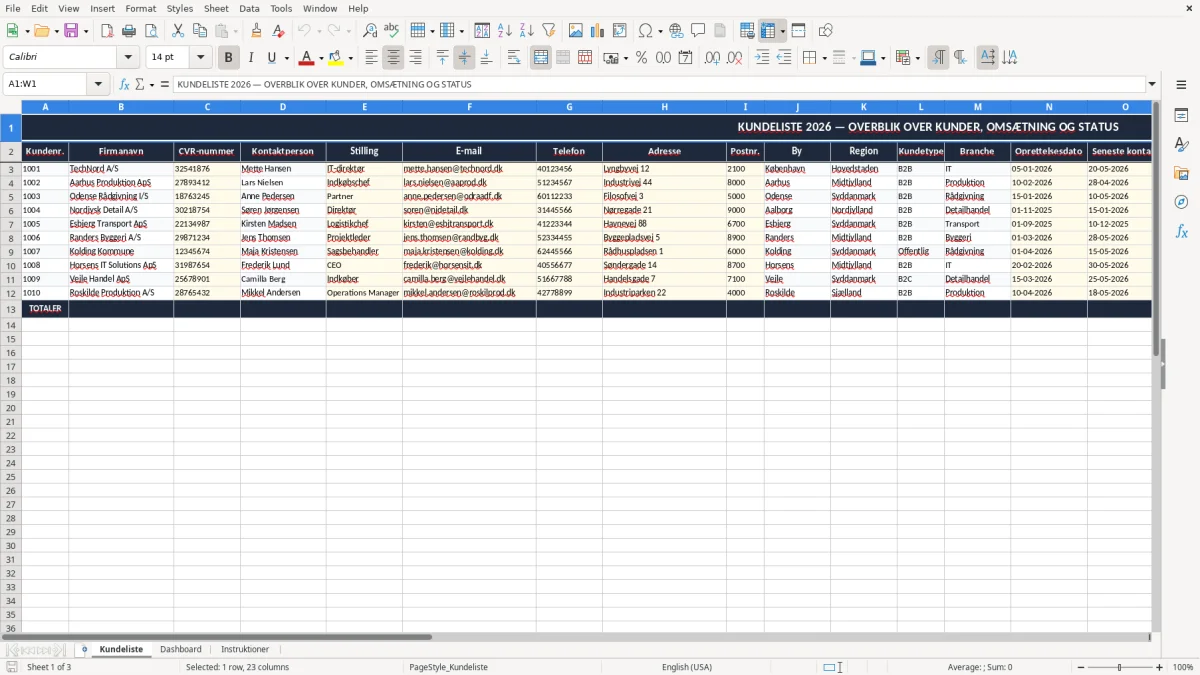Insert a chart
Image resolution: width=1200 pixels, height=675 pixels.
pos(598,31)
